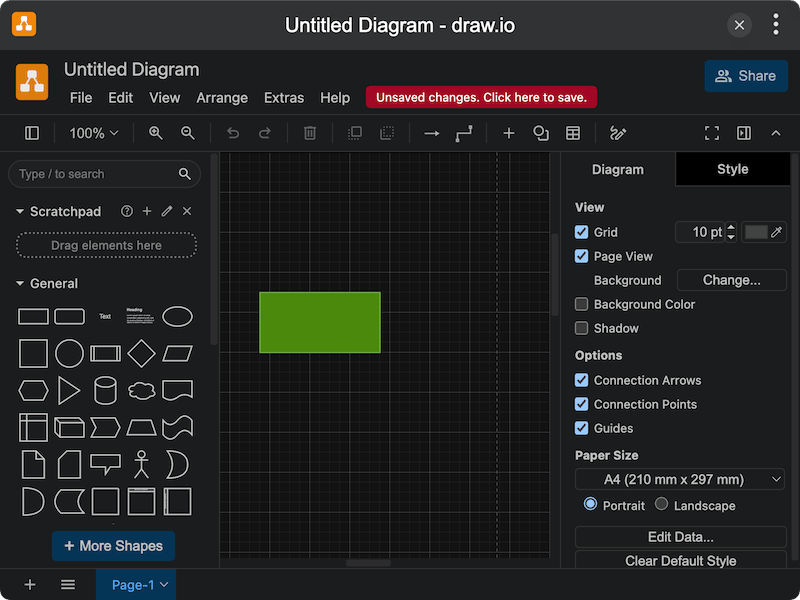Viewport: 800px width, 600px height.
Task: Open the Edit menu
Action: point(120,97)
